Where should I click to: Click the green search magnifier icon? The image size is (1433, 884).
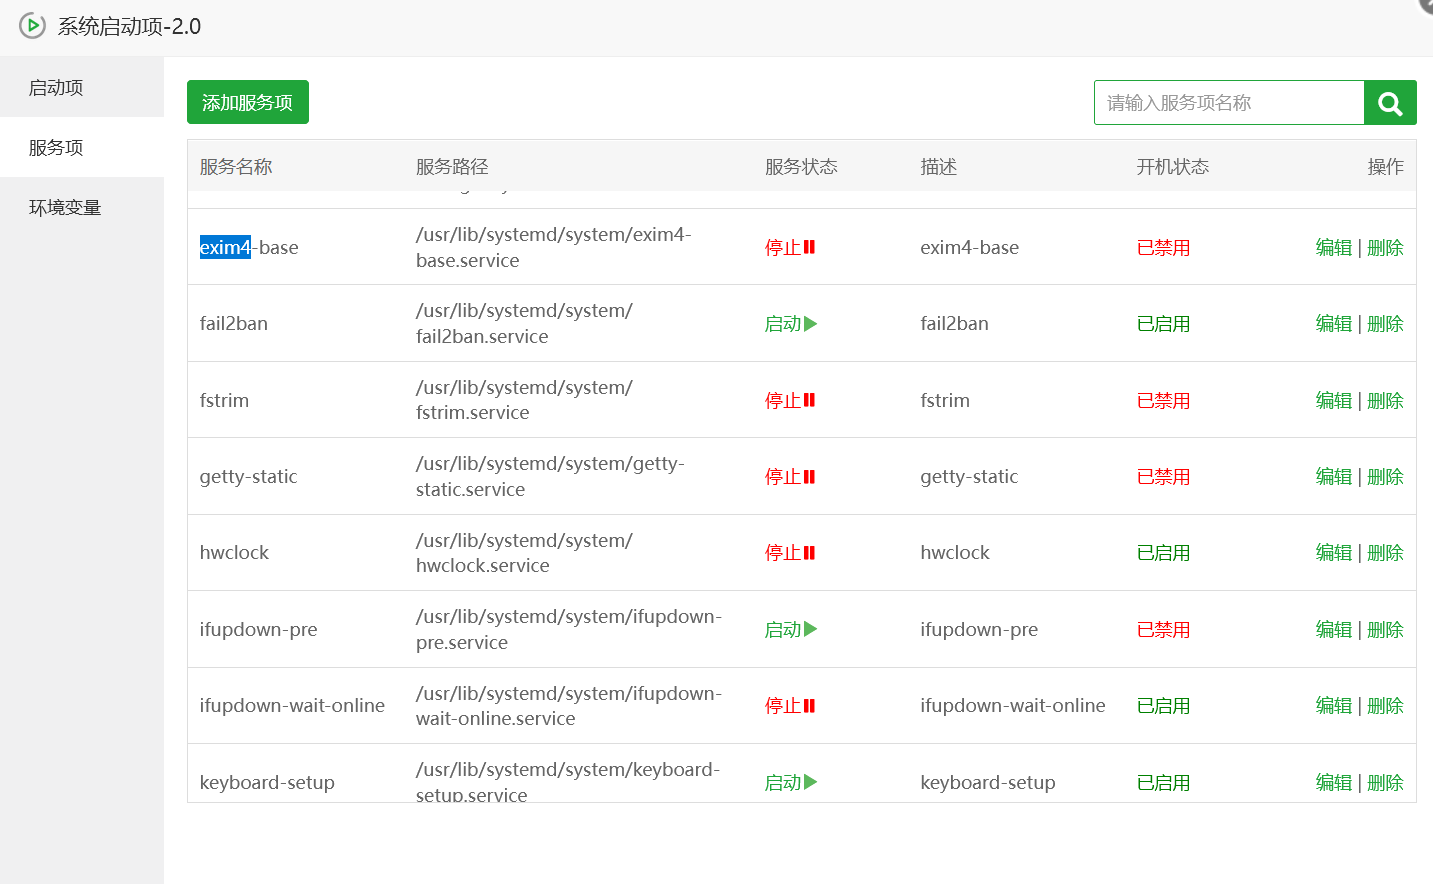point(1390,103)
